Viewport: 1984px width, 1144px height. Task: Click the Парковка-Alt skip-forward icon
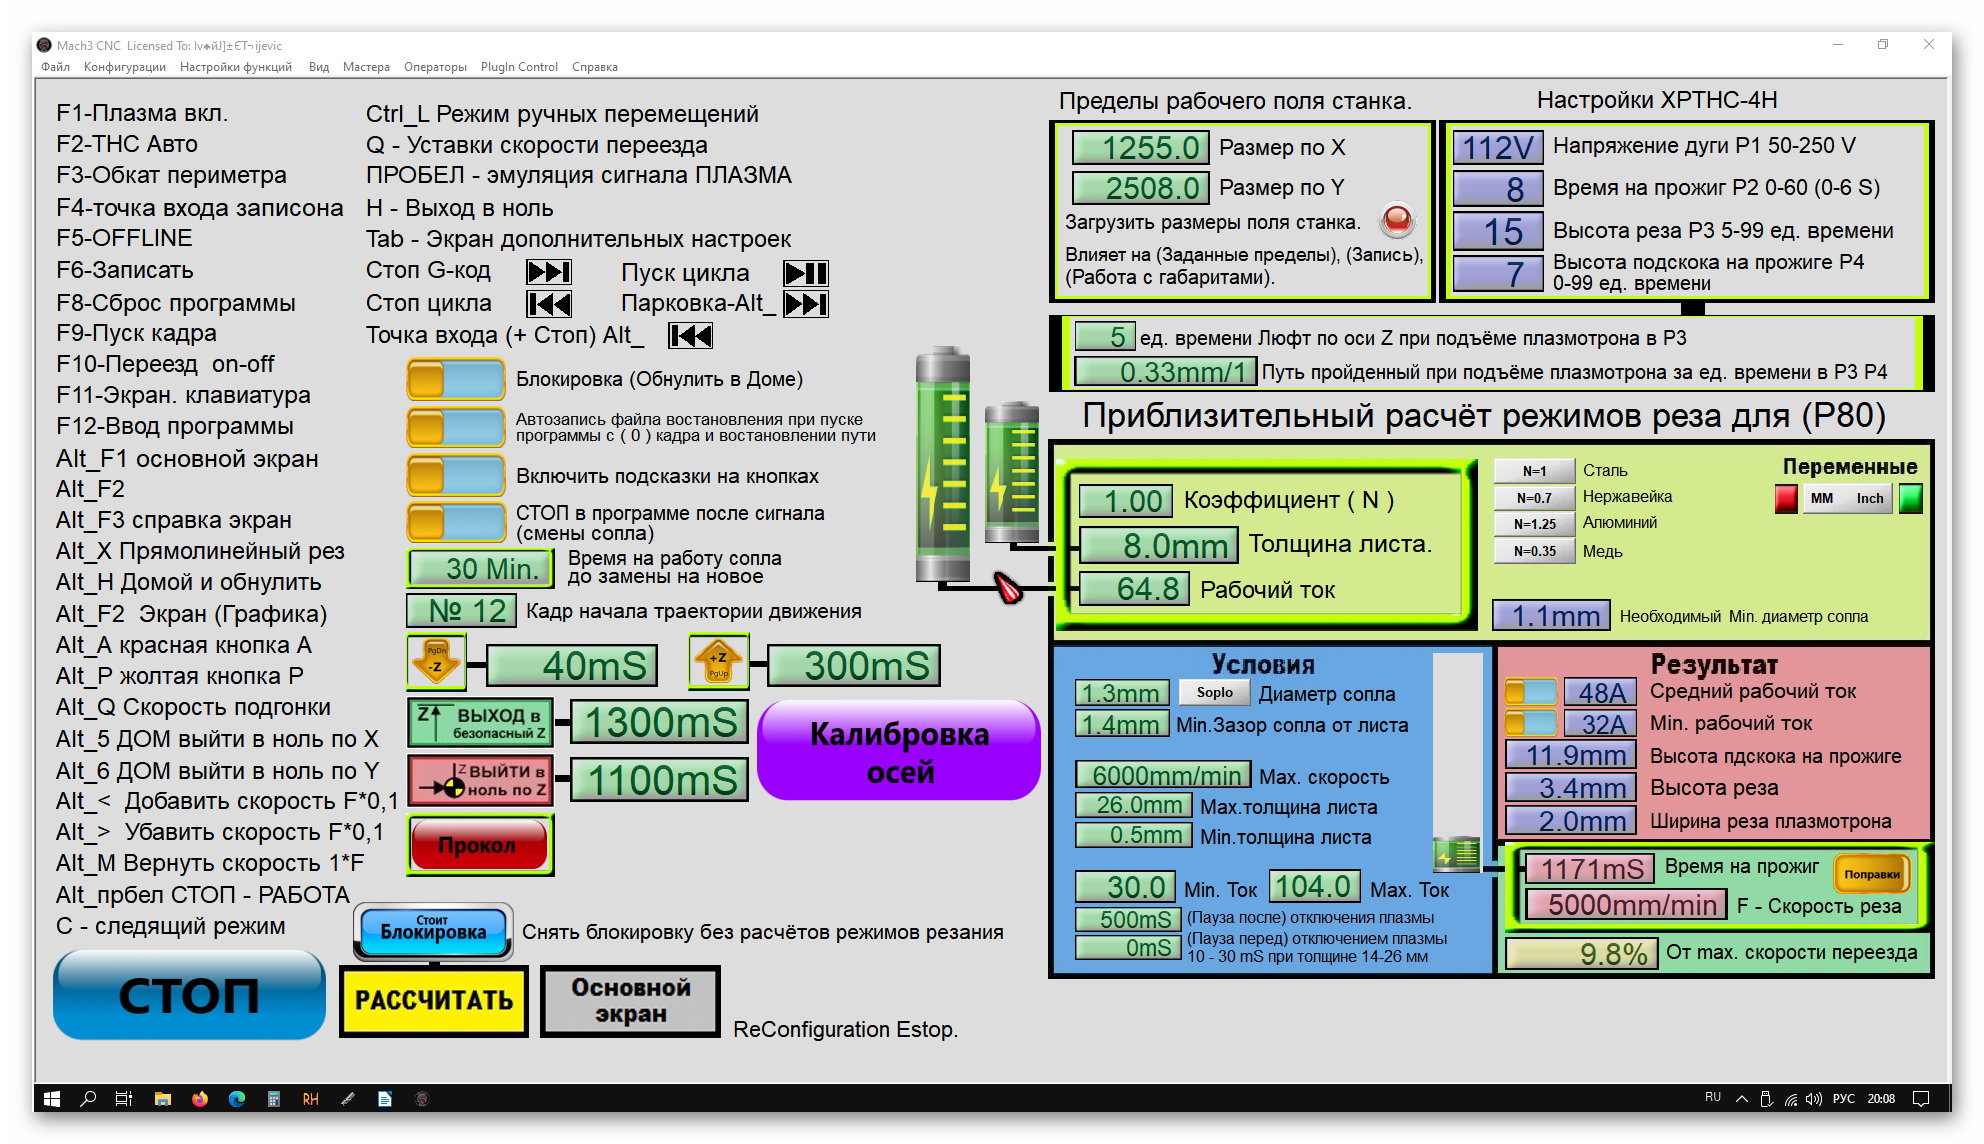[x=805, y=304]
